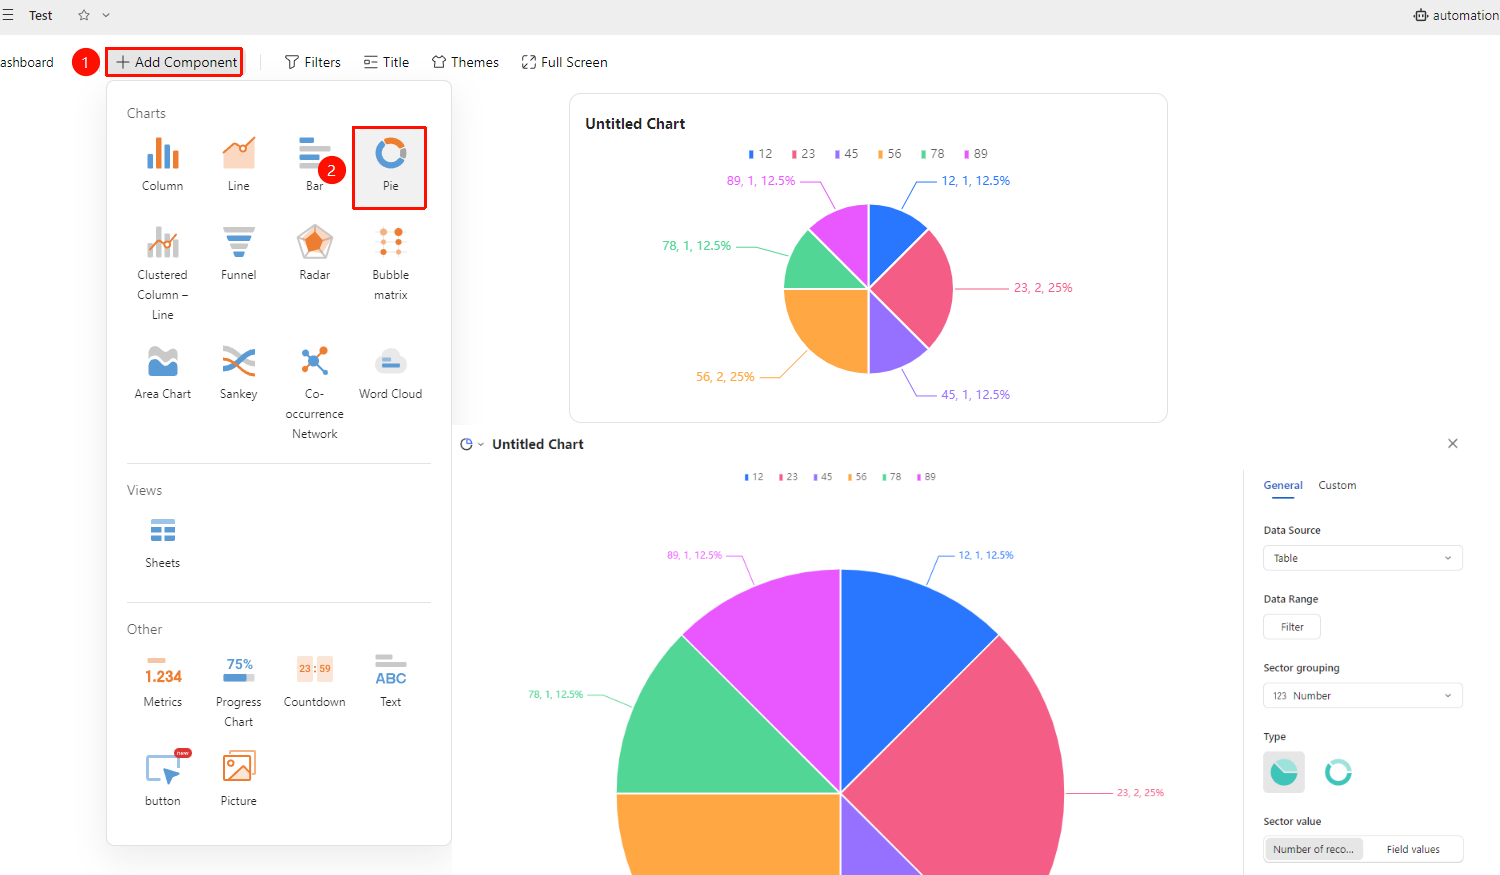Image resolution: width=1500 pixels, height=875 pixels.
Task: Add a Clustered Column-Line chart
Action: (x=162, y=273)
